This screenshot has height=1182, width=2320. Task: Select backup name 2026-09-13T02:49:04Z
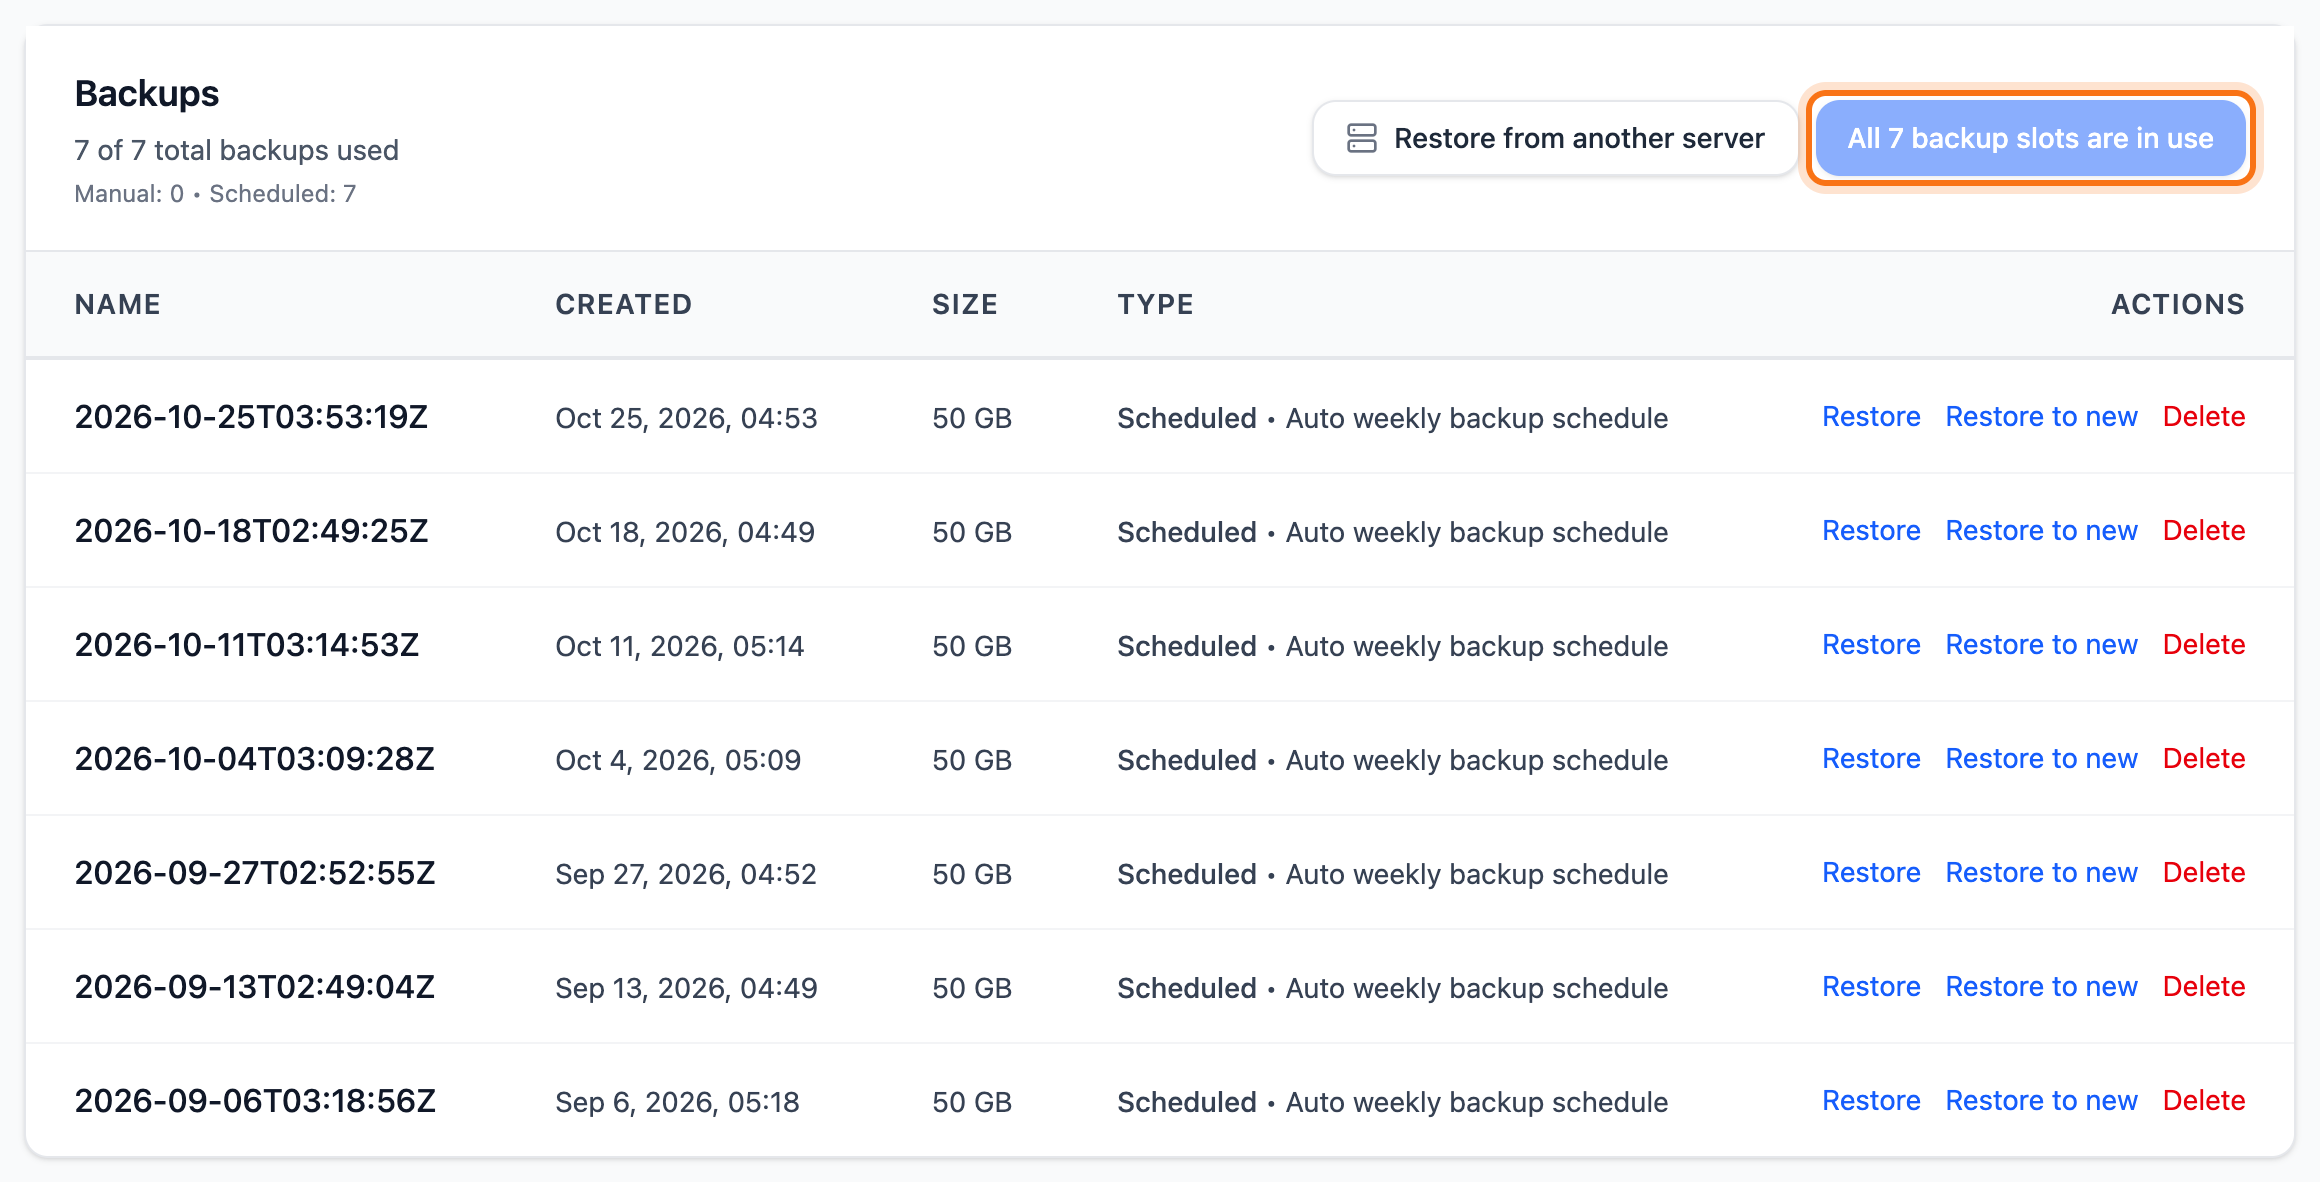(255, 987)
